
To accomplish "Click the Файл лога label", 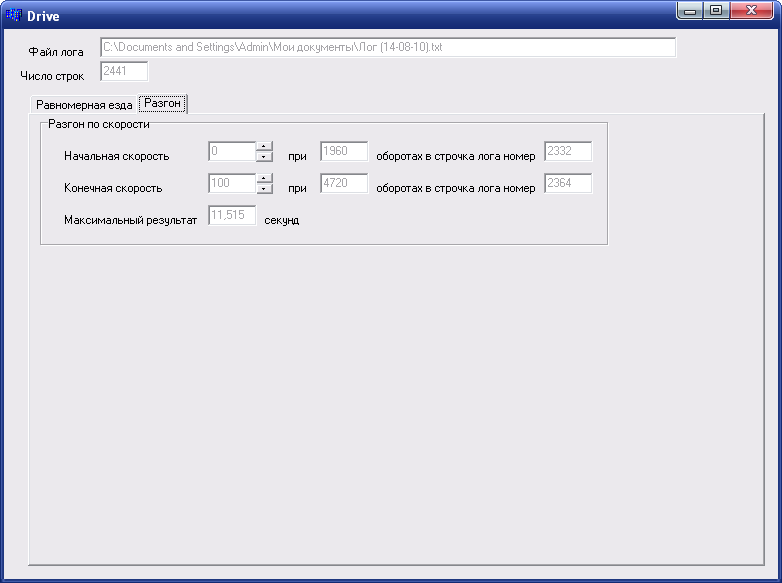I will pyautogui.click(x=56, y=52).
